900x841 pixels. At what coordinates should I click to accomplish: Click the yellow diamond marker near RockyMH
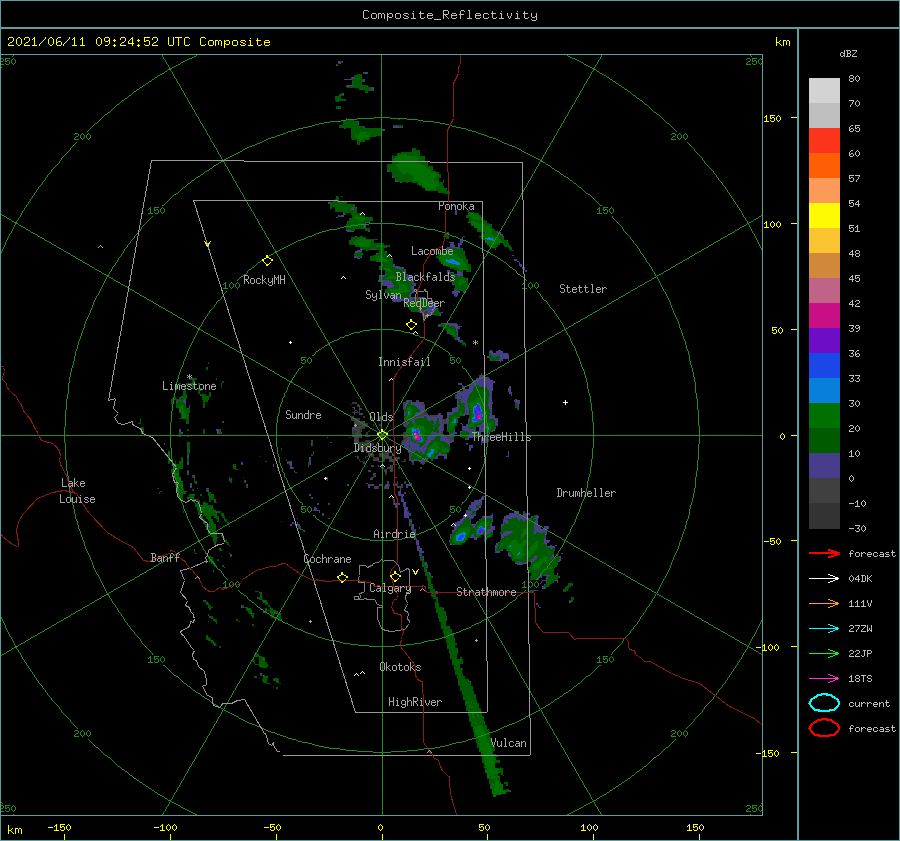(x=267, y=261)
